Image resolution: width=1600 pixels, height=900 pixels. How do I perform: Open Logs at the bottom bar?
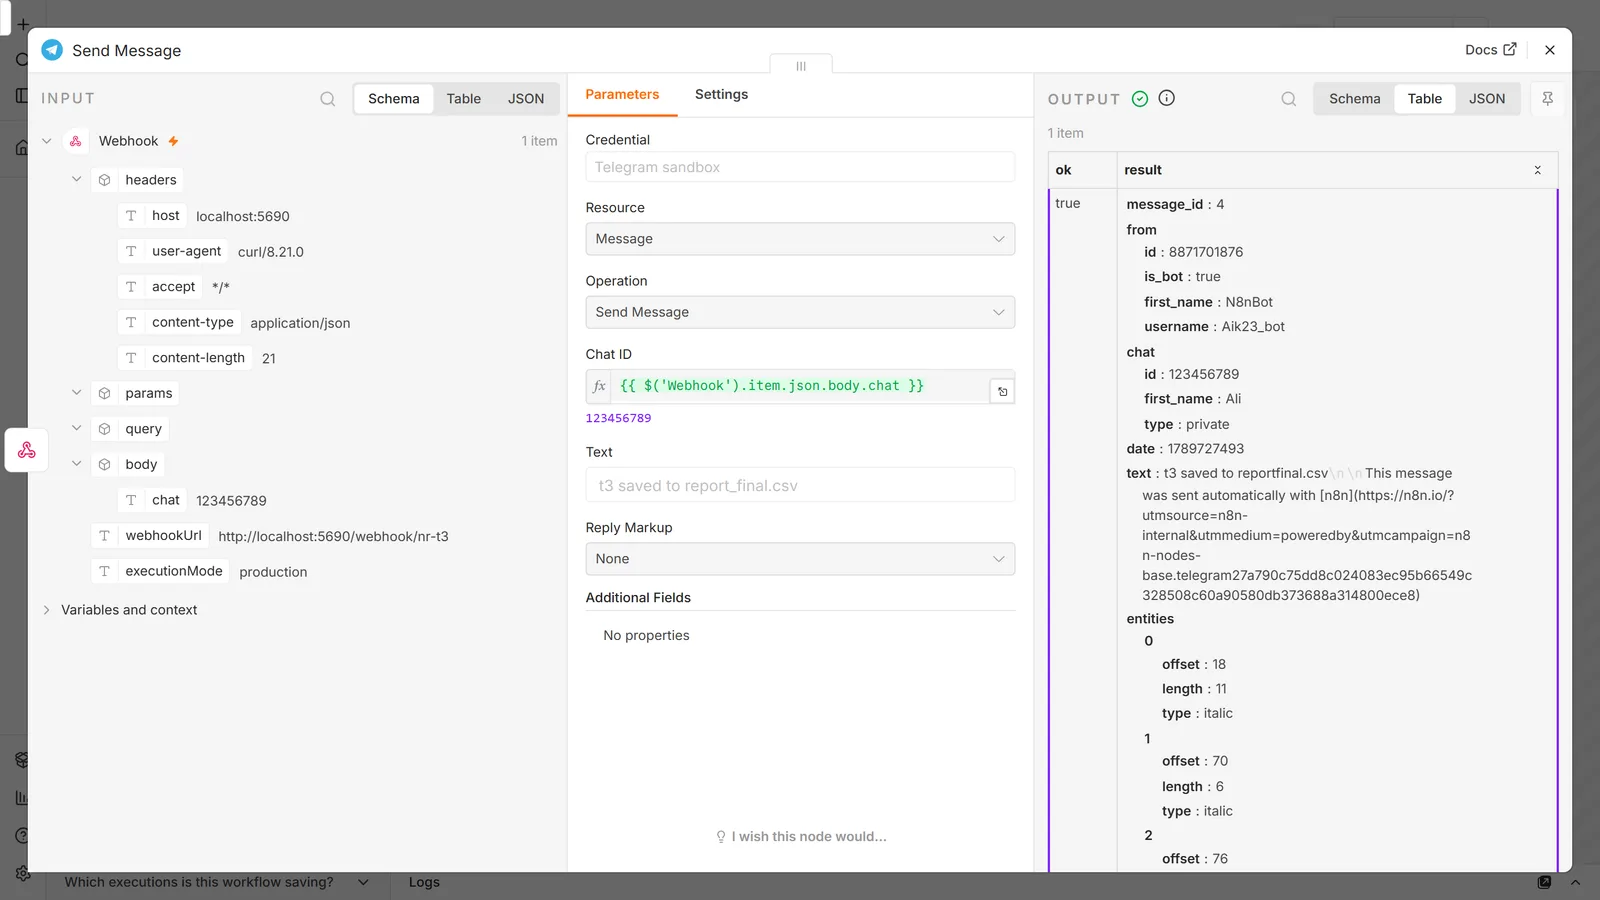point(424,882)
